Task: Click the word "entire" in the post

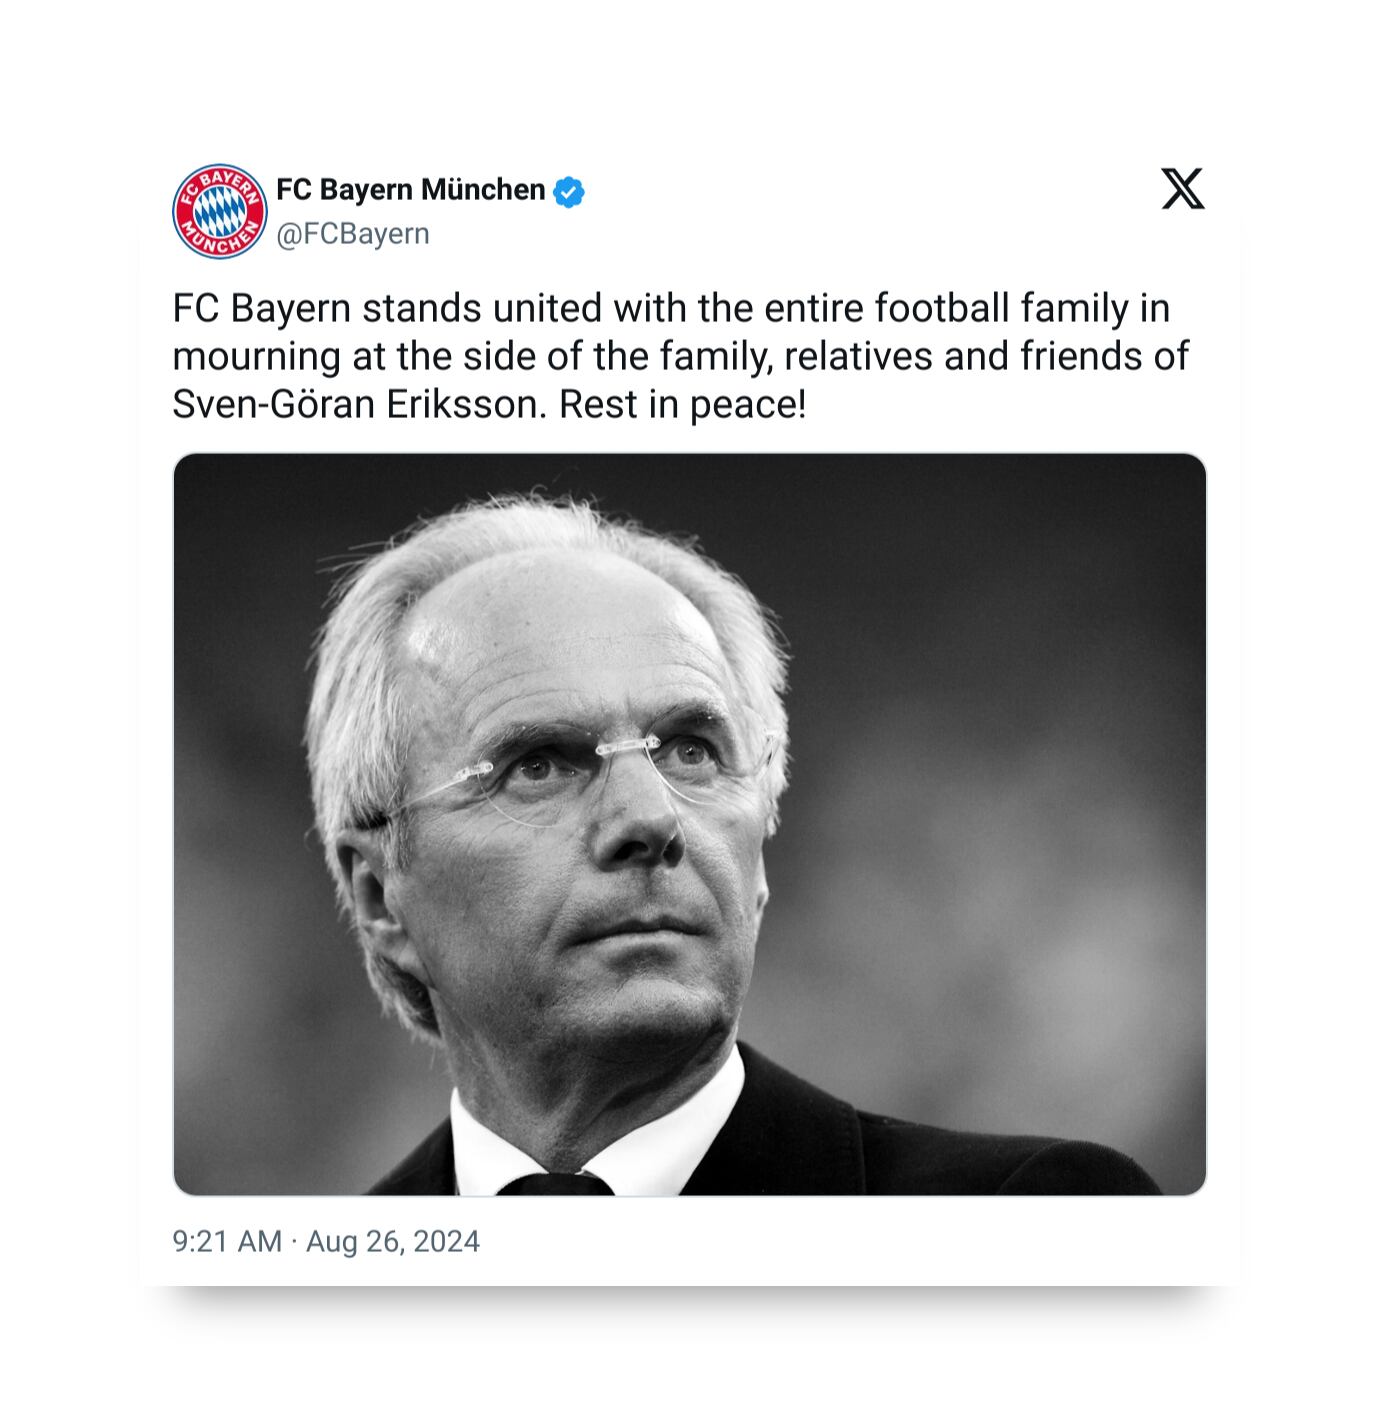Action: [814, 308]
